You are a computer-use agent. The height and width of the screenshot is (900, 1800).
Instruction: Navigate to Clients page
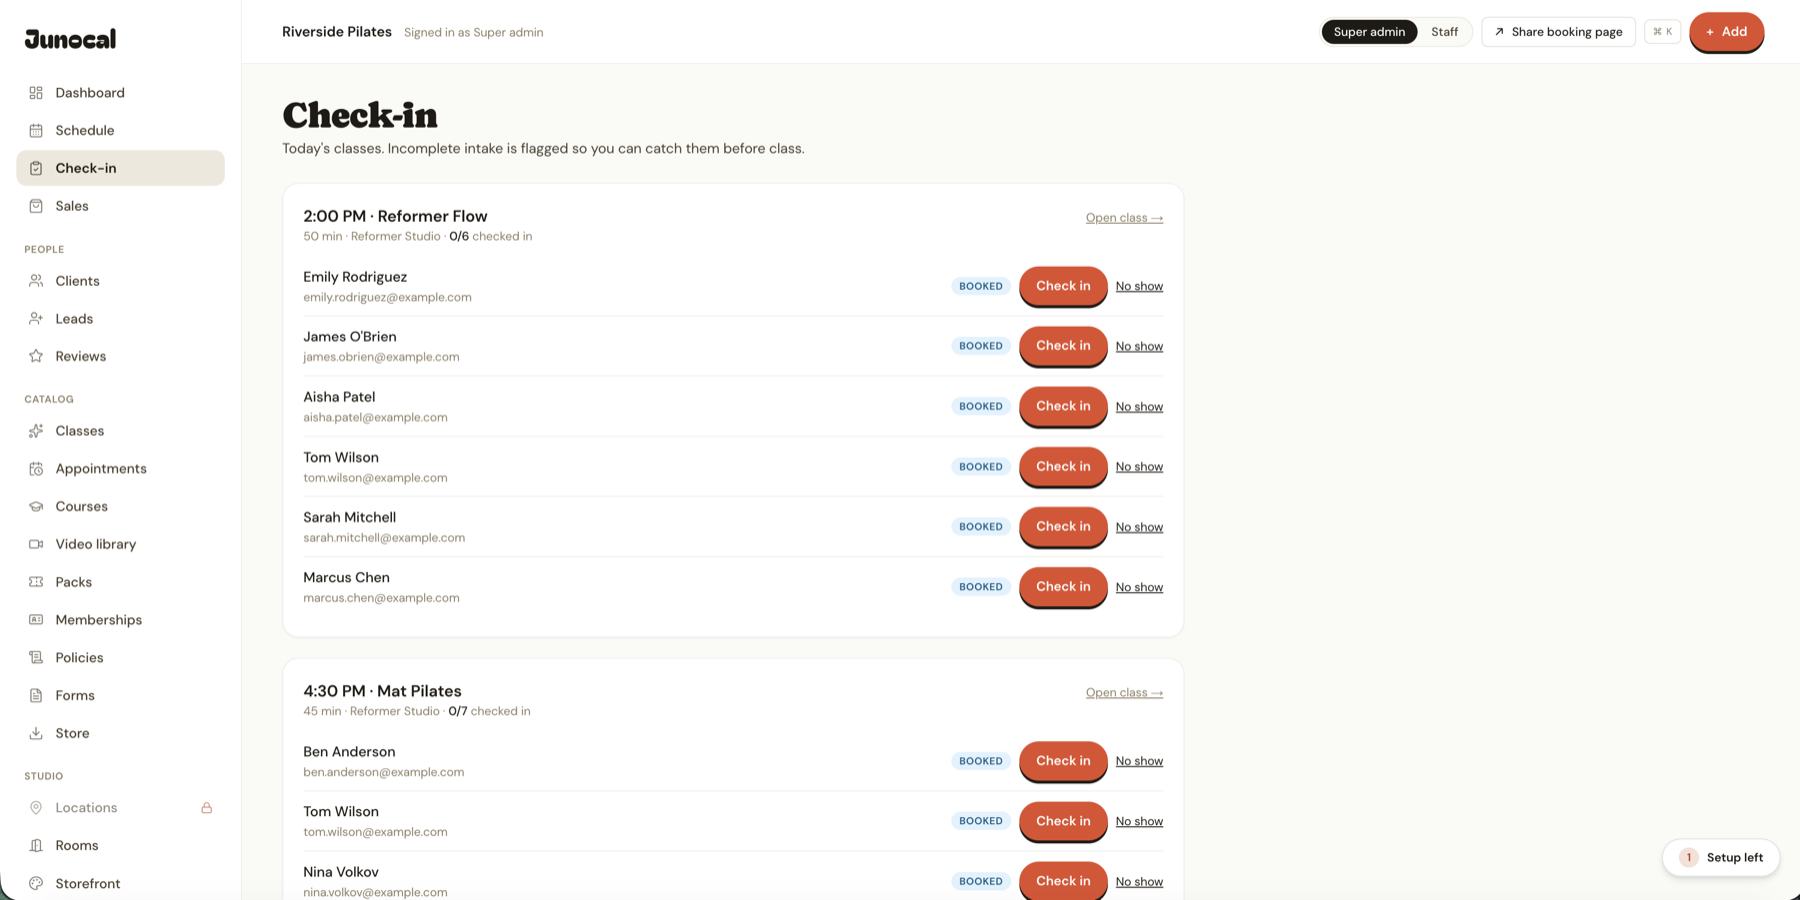point(120,281)
